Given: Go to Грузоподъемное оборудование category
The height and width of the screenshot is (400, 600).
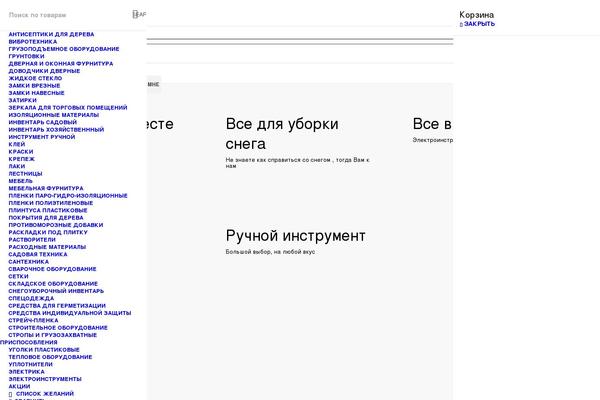Looking at the screenshot, I should pos(64,49).
